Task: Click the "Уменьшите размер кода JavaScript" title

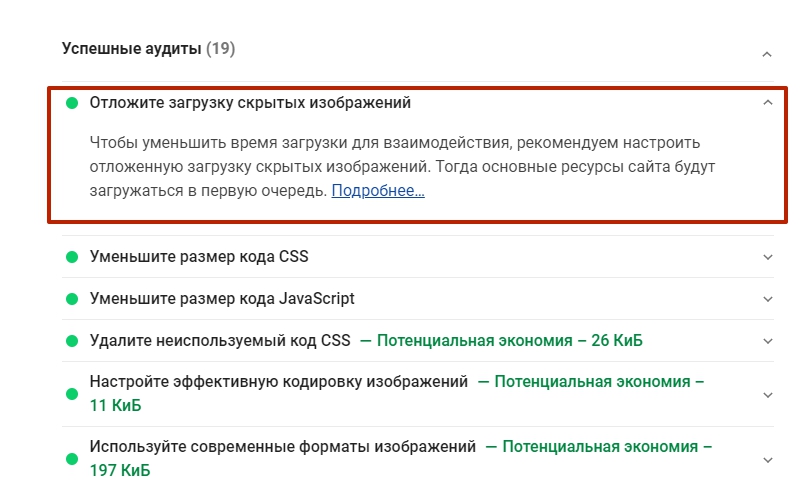Action: click(222, 299)
